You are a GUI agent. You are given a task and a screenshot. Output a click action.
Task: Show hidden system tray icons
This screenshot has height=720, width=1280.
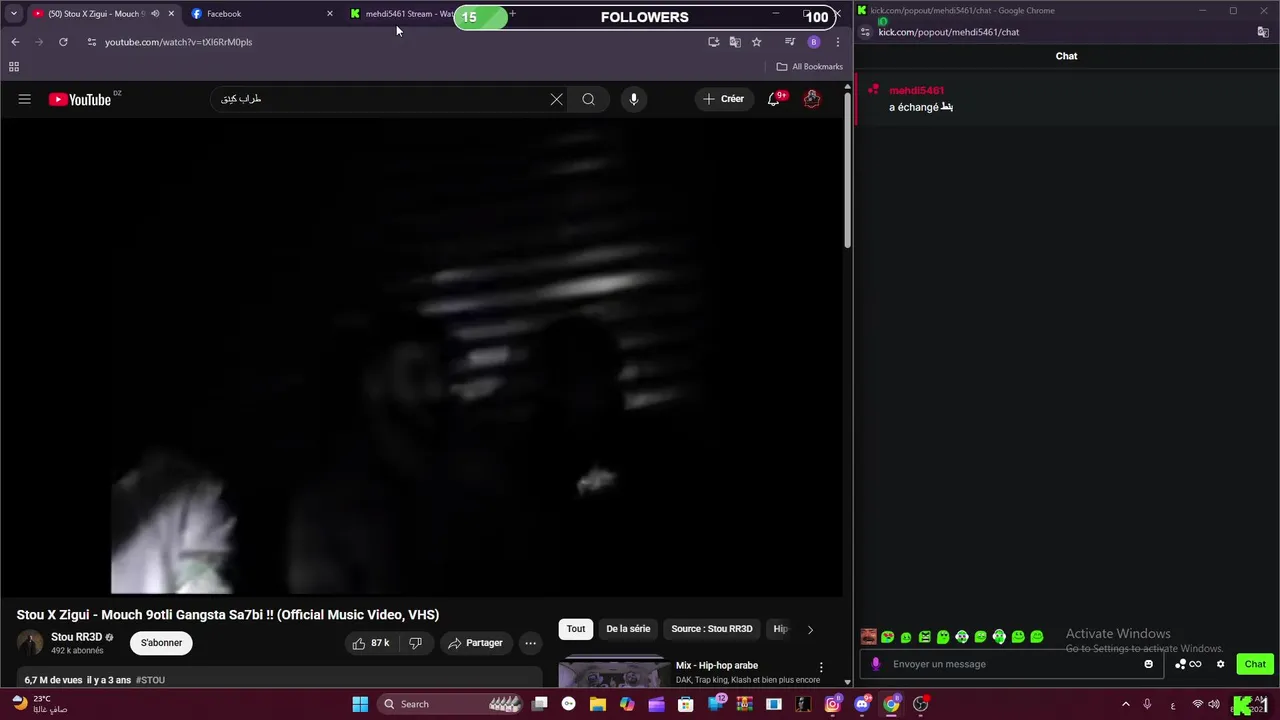coord(1125,704)
